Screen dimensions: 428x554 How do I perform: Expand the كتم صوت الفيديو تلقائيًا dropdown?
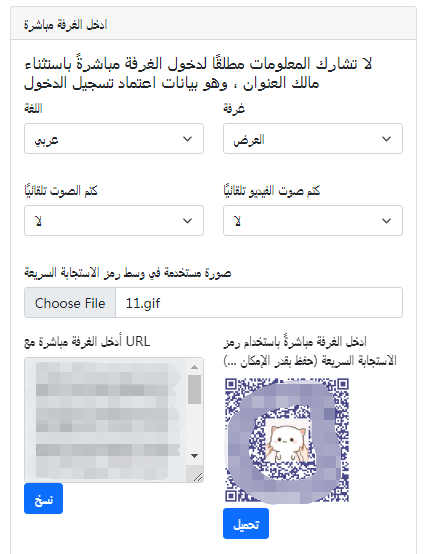coord(313,220)
